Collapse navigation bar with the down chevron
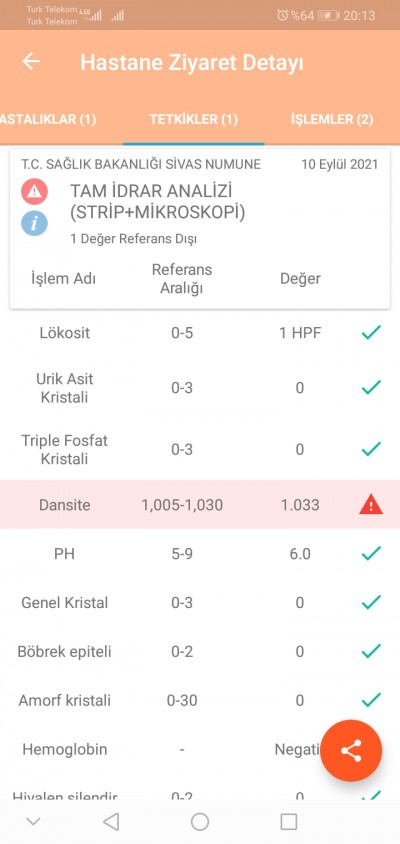Viewport: 400px width, 844px height. point(33,821)
